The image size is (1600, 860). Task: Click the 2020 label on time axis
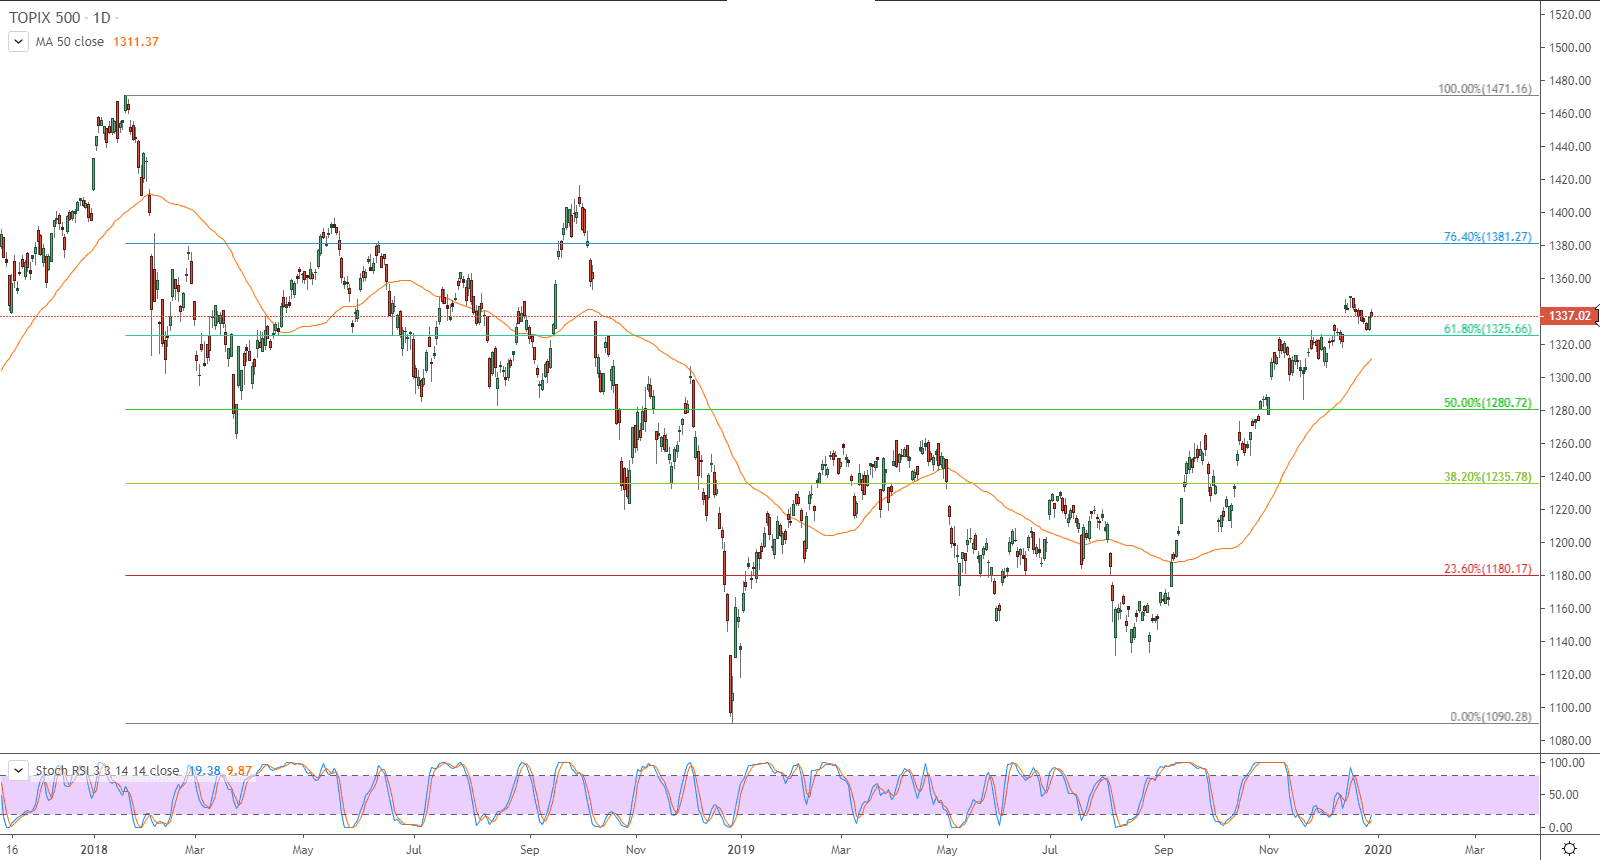1378,850
